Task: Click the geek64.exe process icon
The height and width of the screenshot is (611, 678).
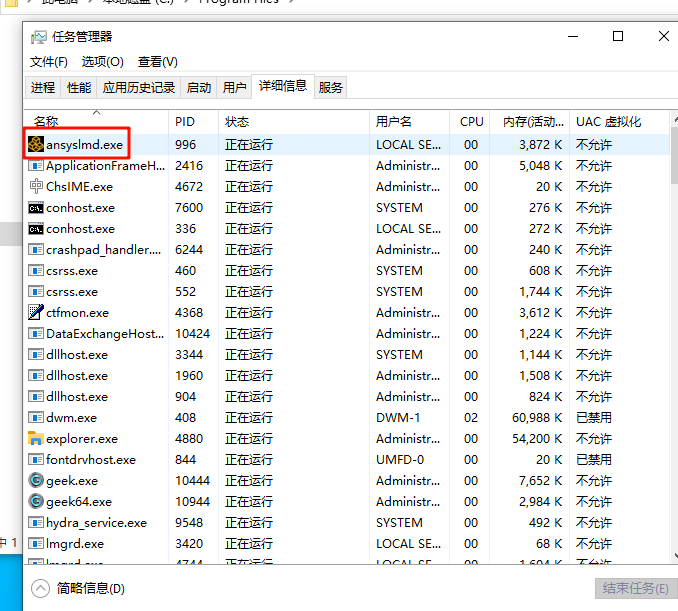Action: [36, 501]
